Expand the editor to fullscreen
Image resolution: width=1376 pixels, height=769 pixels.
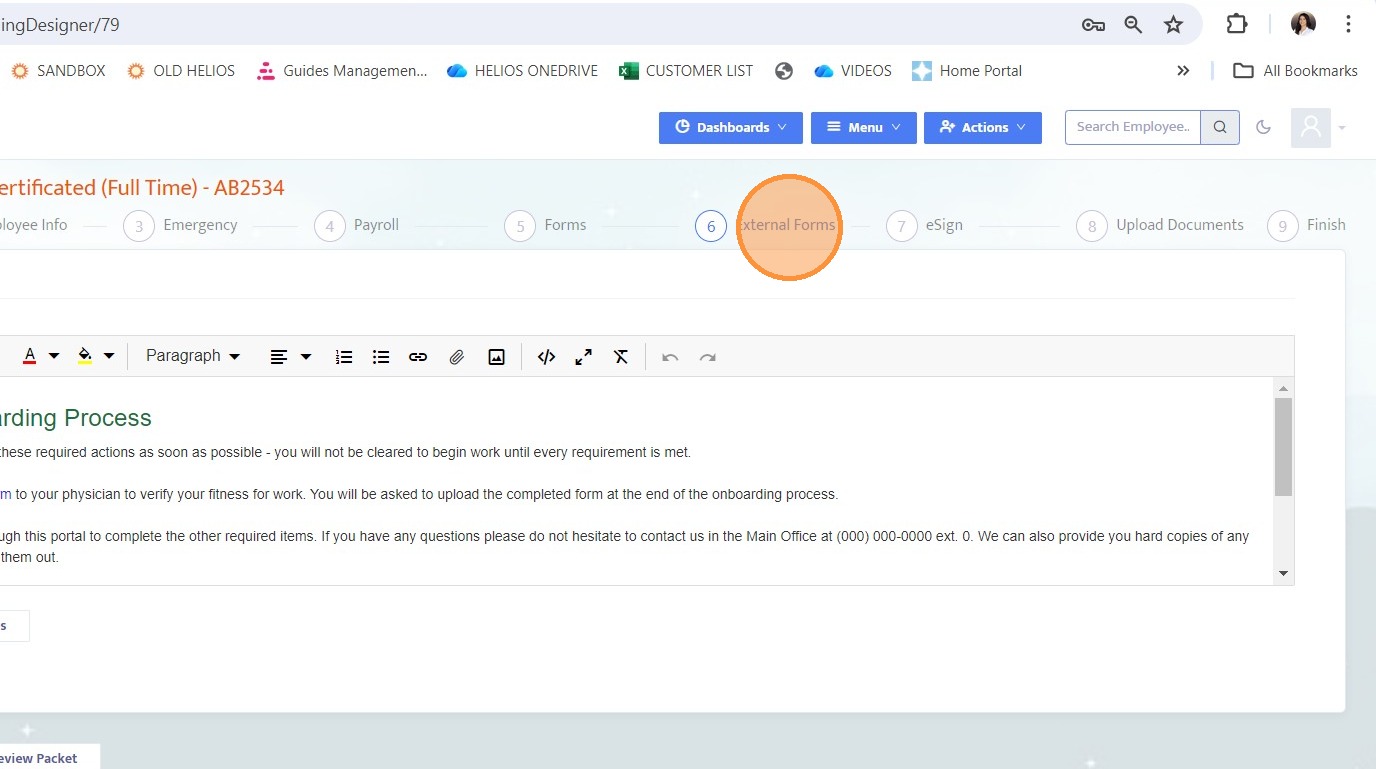point(584,357)
